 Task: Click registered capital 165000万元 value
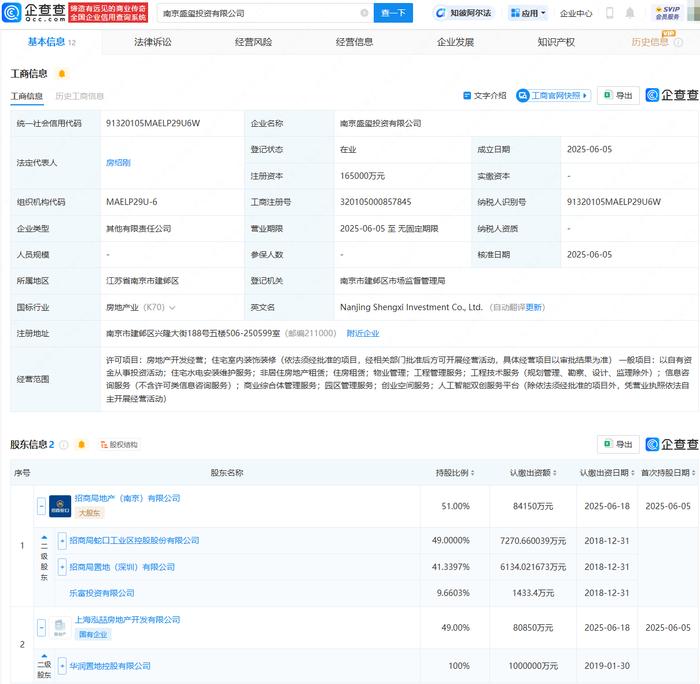[x=362, y=176]
